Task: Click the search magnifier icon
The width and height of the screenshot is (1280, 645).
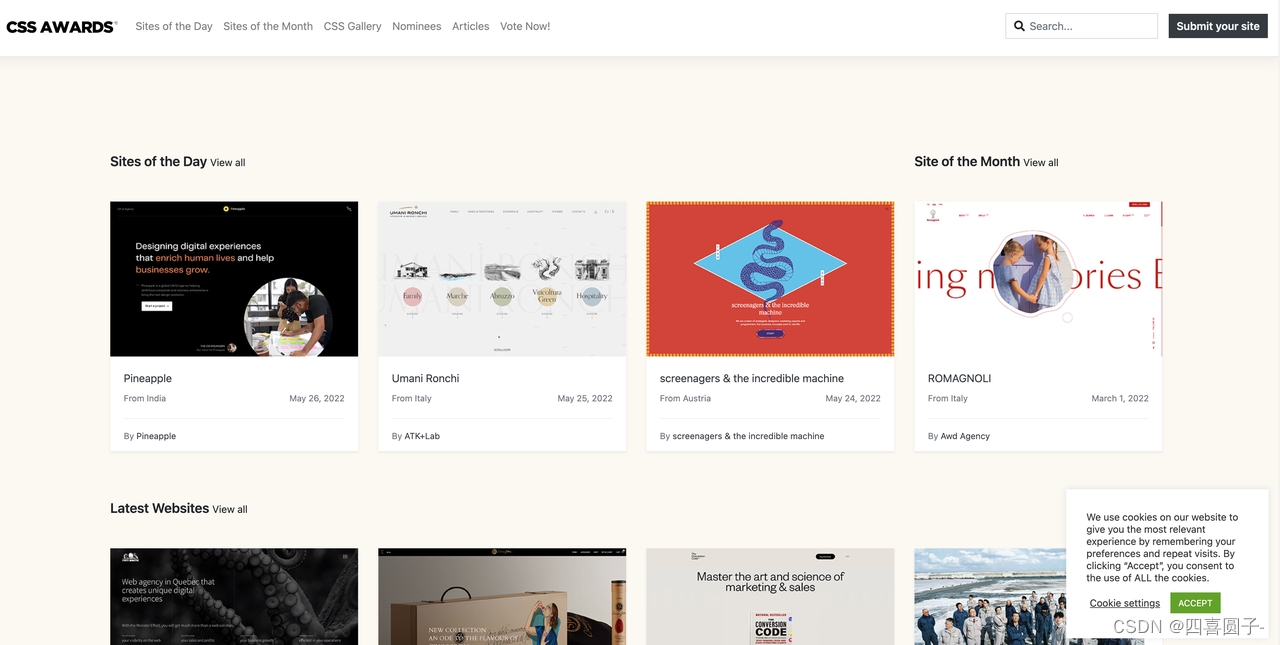Action: (x=1020, y=26)
